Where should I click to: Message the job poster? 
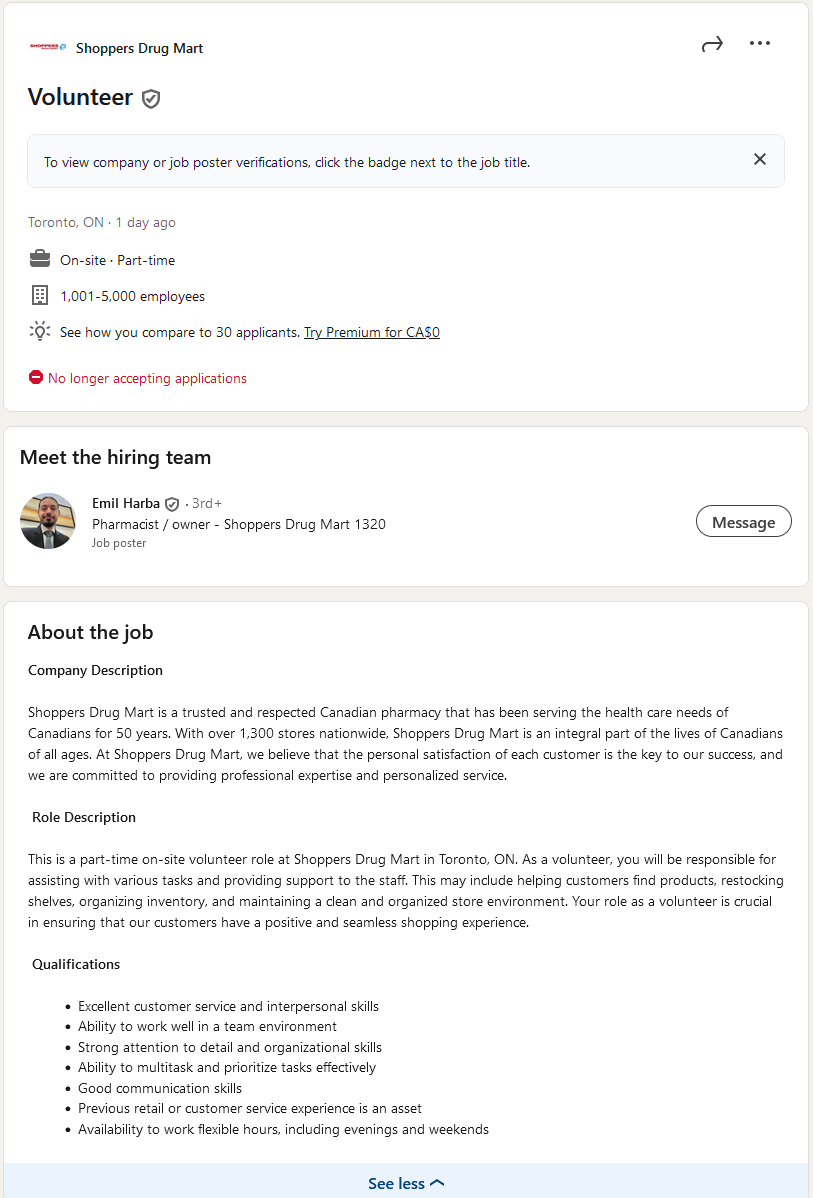click(743, 522)
